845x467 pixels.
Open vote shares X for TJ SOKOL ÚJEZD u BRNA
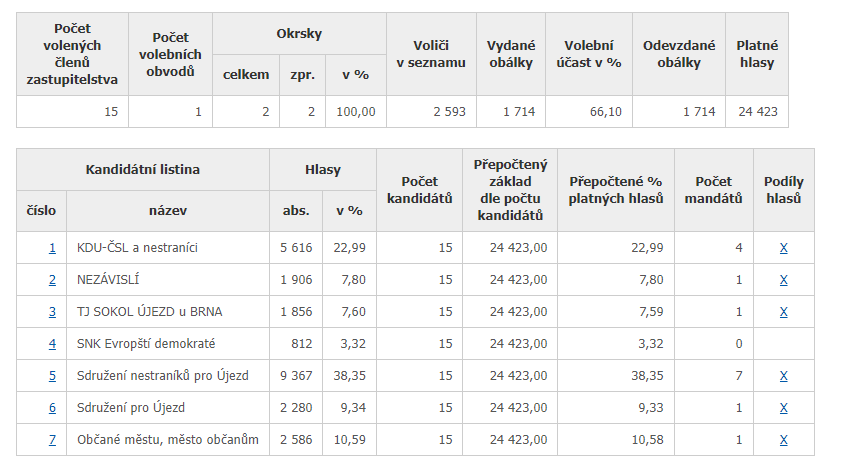(x=784, y=312)
